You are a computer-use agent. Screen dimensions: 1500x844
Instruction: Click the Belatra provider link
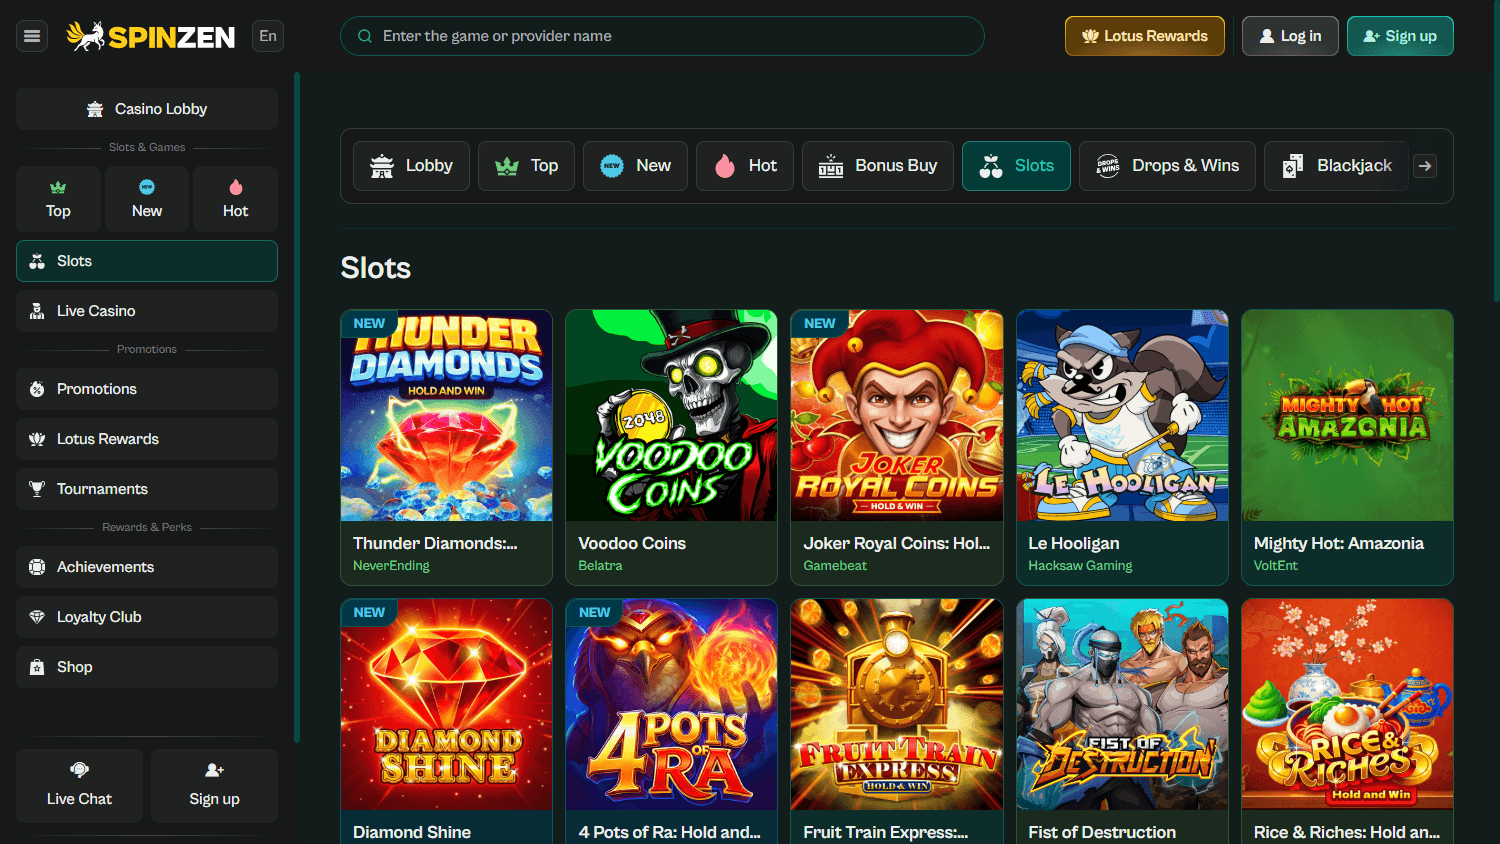pyautogui.click(x=600, y=566)
